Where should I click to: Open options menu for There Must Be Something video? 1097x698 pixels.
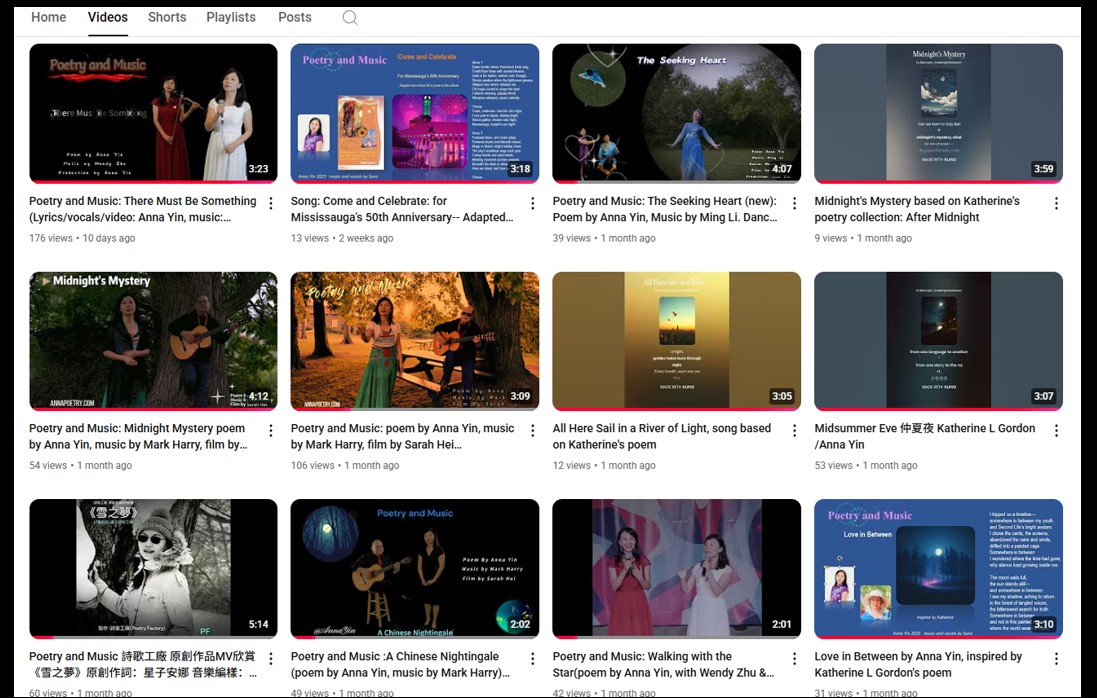[270, 204]
